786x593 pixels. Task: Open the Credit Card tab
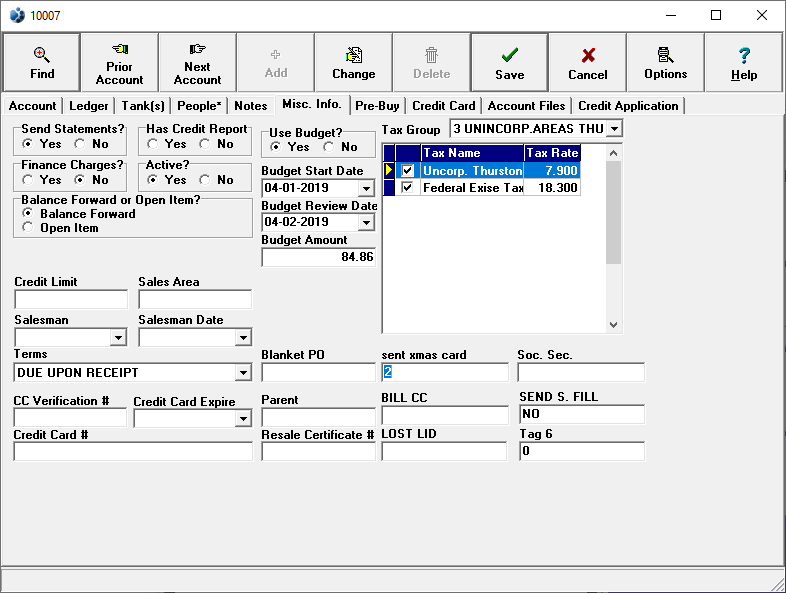coord(443,106)
